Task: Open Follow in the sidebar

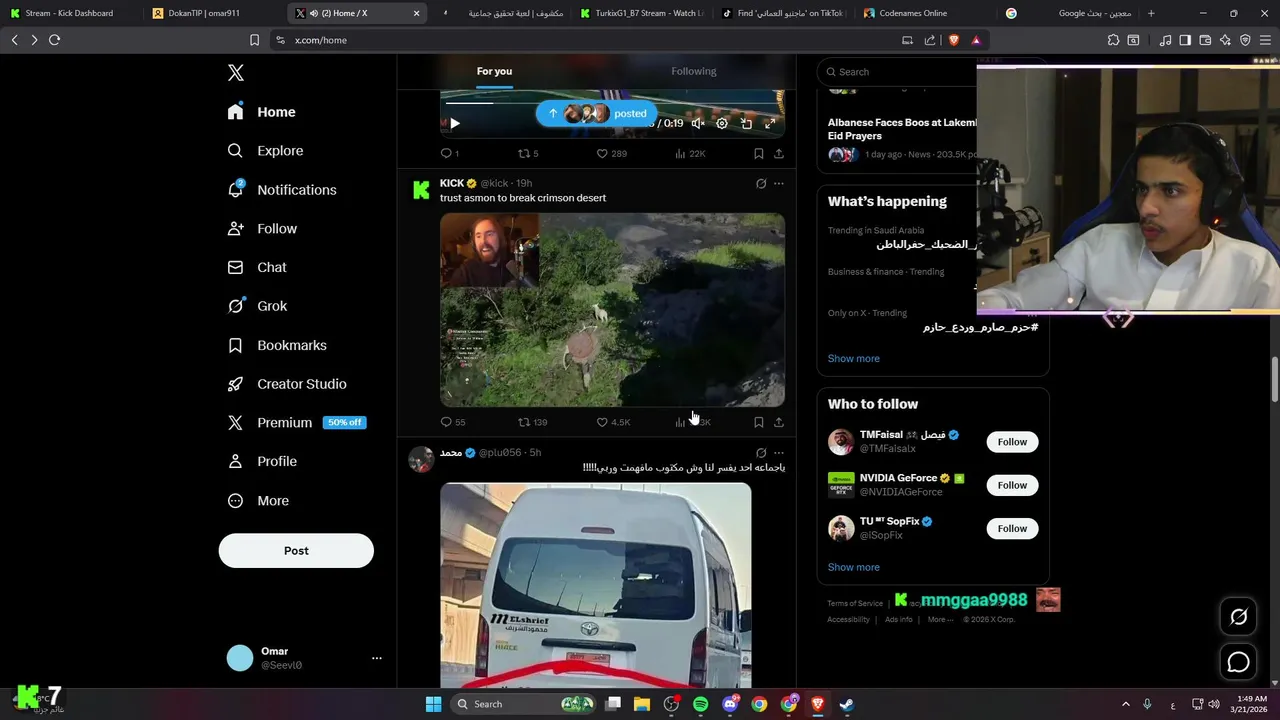Action: (263, 229)
